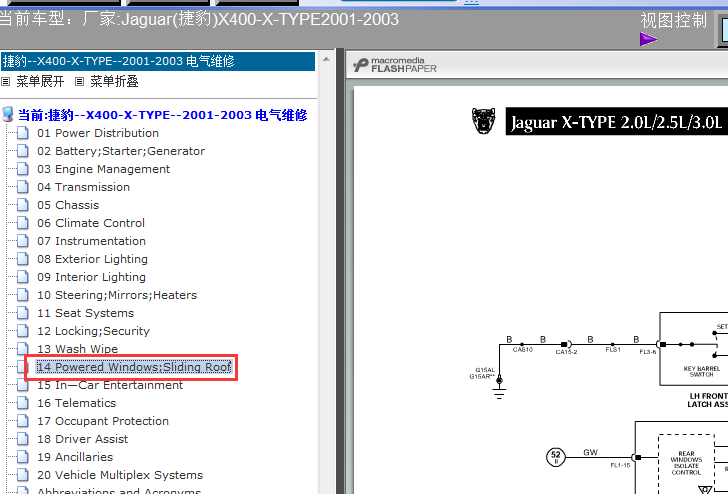Open 15 In-Car Entertainment section
728x494 pixels.
110,385
